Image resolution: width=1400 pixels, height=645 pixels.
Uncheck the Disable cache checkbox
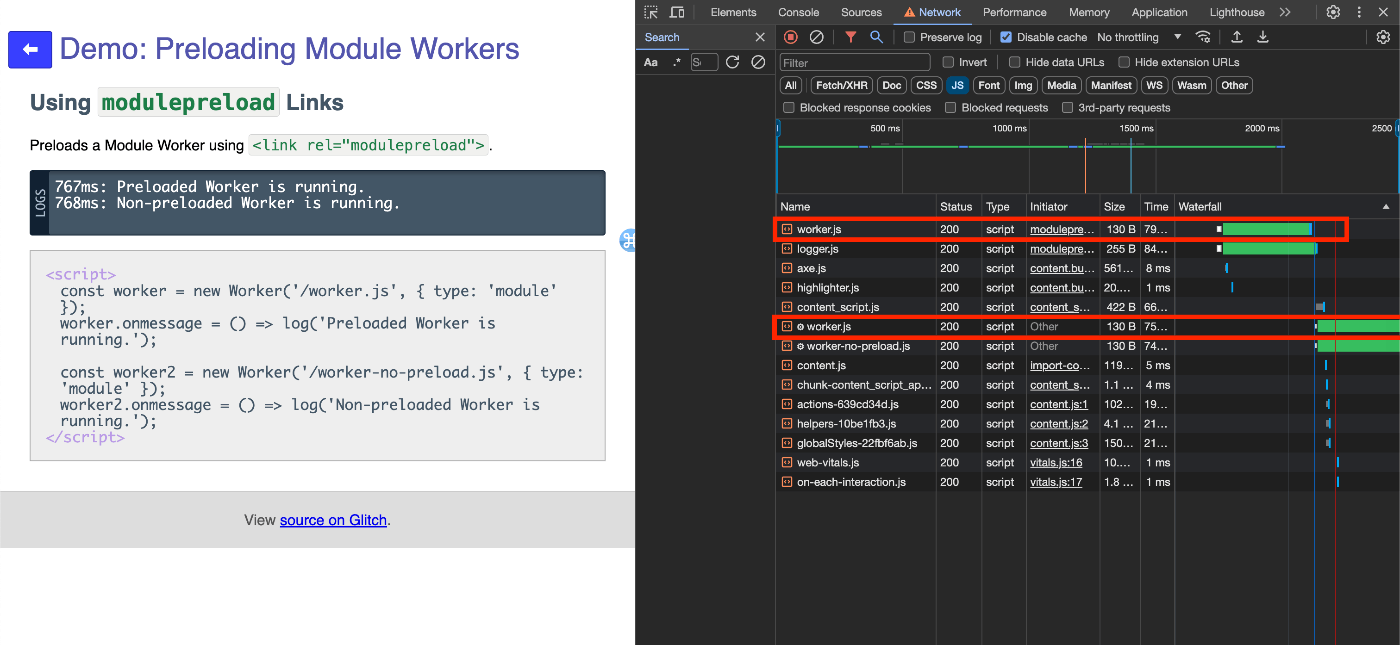pyautogui.click(x=1006, y=37)
